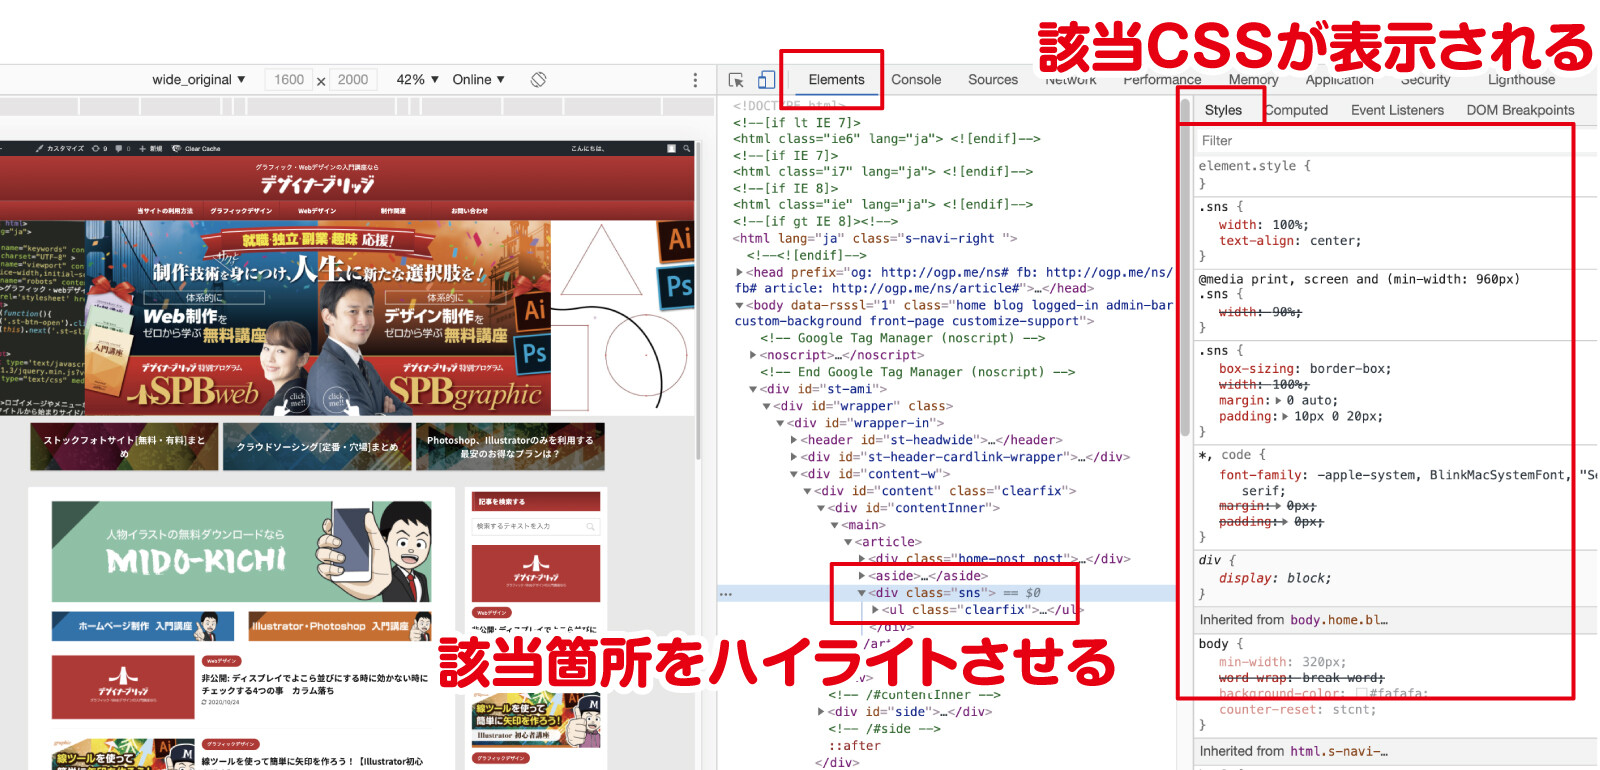Click the Styles Filter input field
The height and width of the screenshot is (770, 1600).
pos(1380,141)
